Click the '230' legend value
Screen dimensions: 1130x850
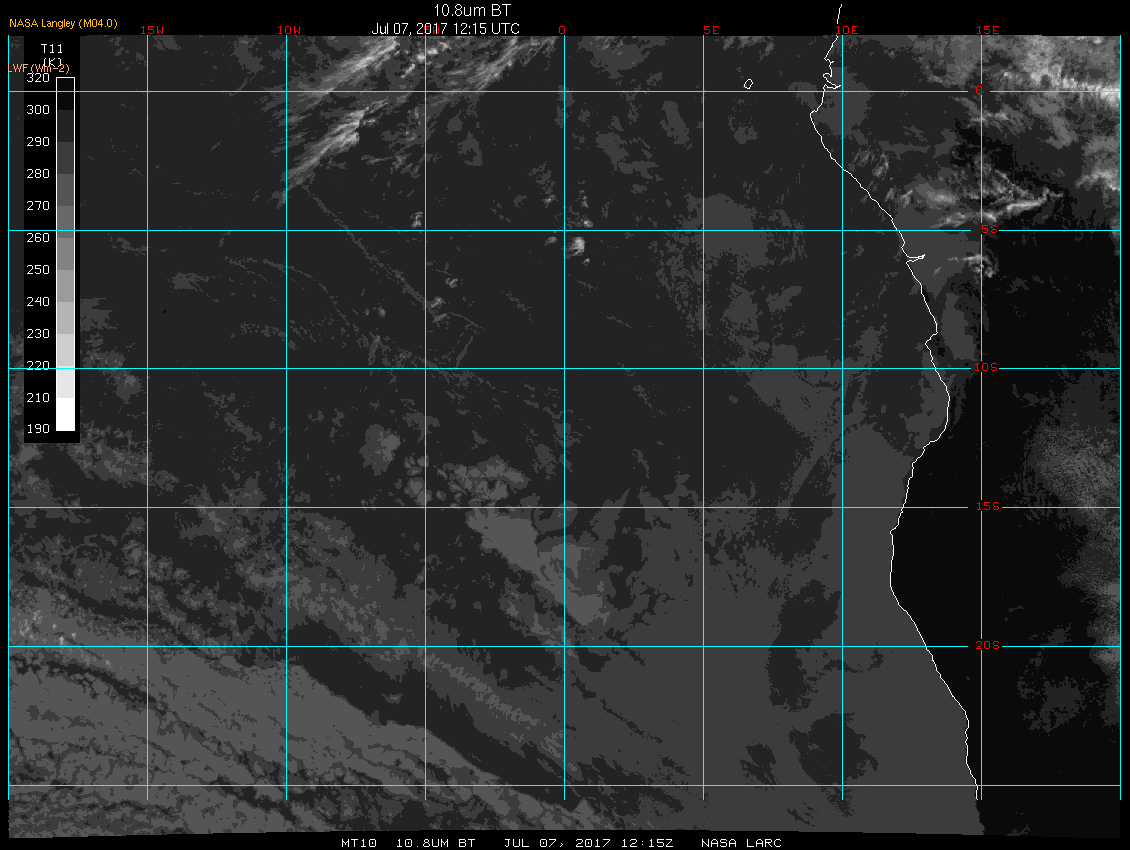[38, 334]
